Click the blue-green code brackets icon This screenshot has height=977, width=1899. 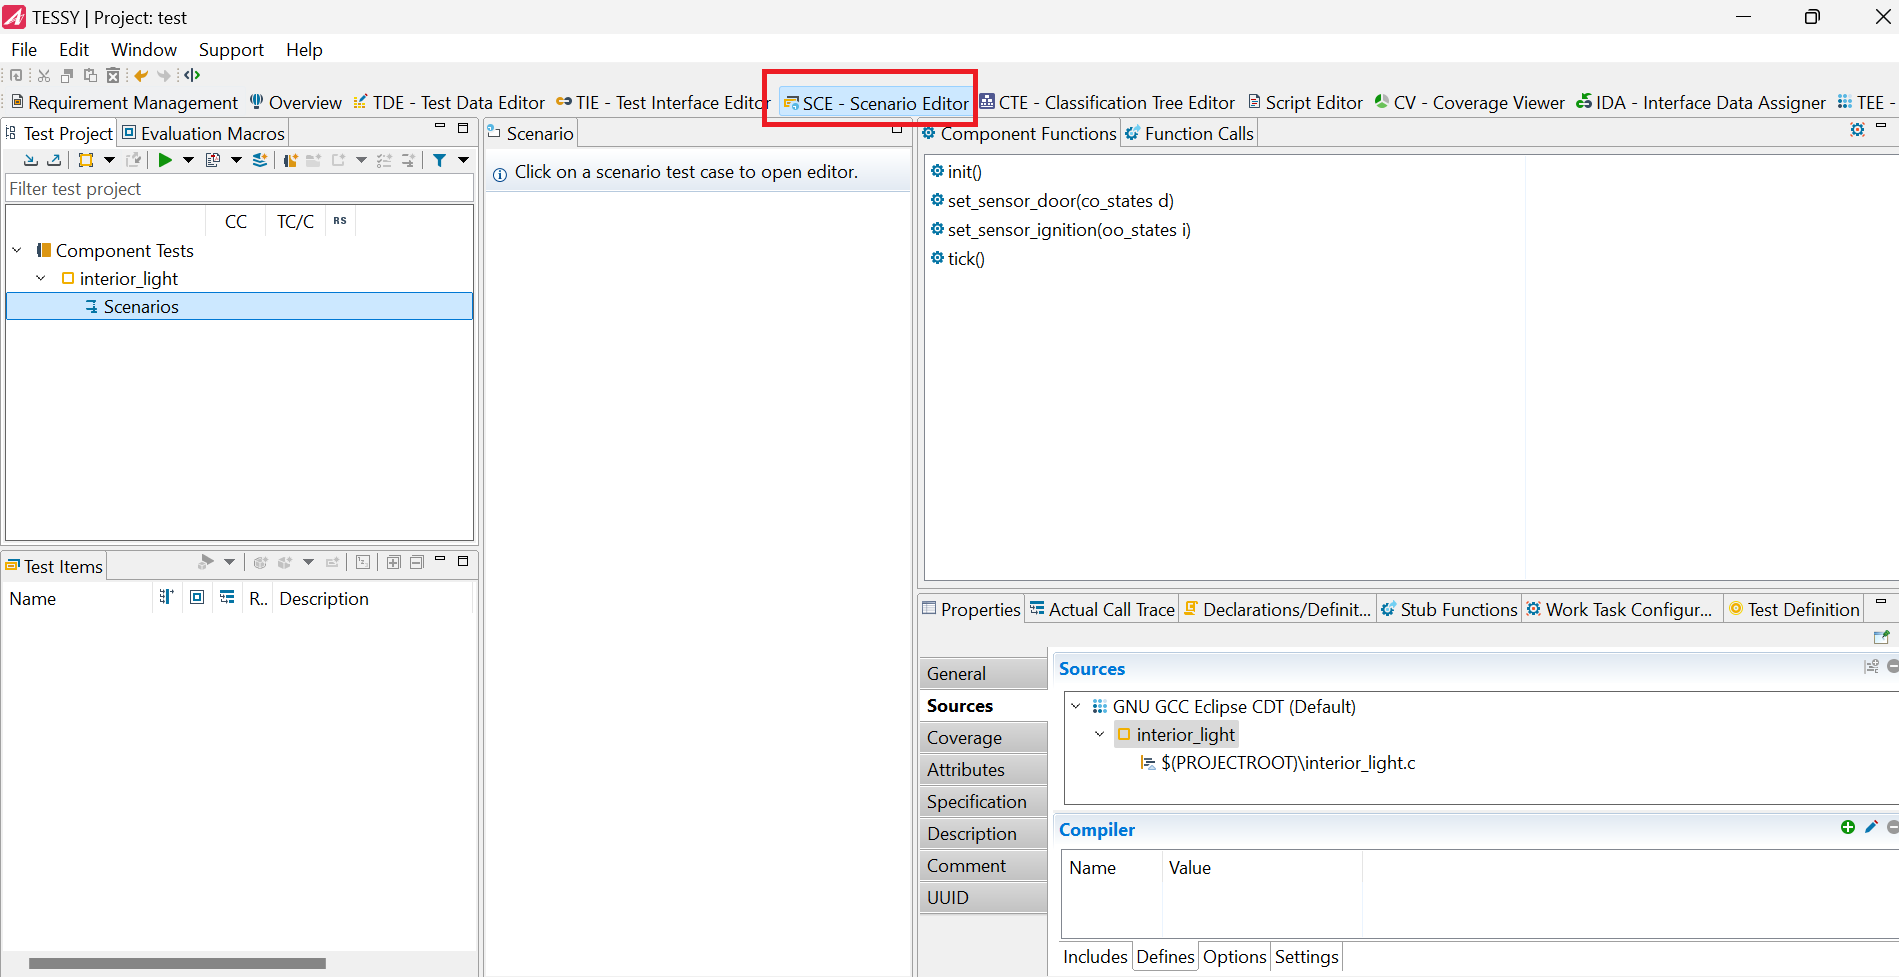click(192, 75)
